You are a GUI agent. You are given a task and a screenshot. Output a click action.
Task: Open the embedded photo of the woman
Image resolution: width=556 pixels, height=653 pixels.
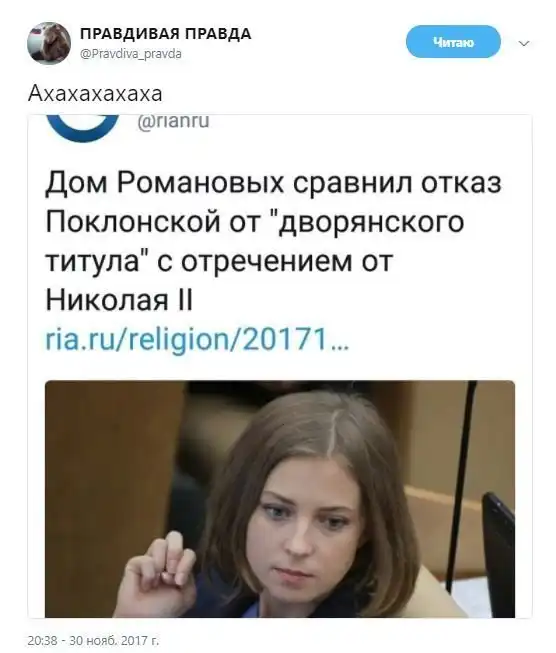click(279, 499)
